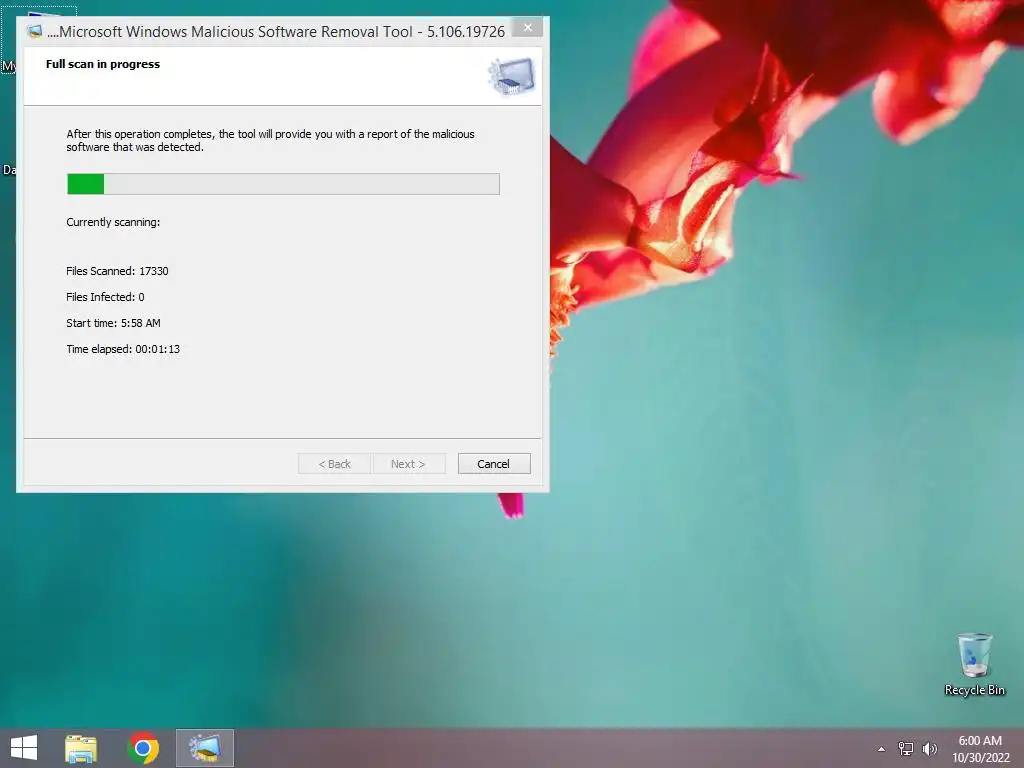Open the taskbar clock showing 6:00 AM
Image resolution: width=1024 pixels, height=768 pixels.
[x=980, y=749]
